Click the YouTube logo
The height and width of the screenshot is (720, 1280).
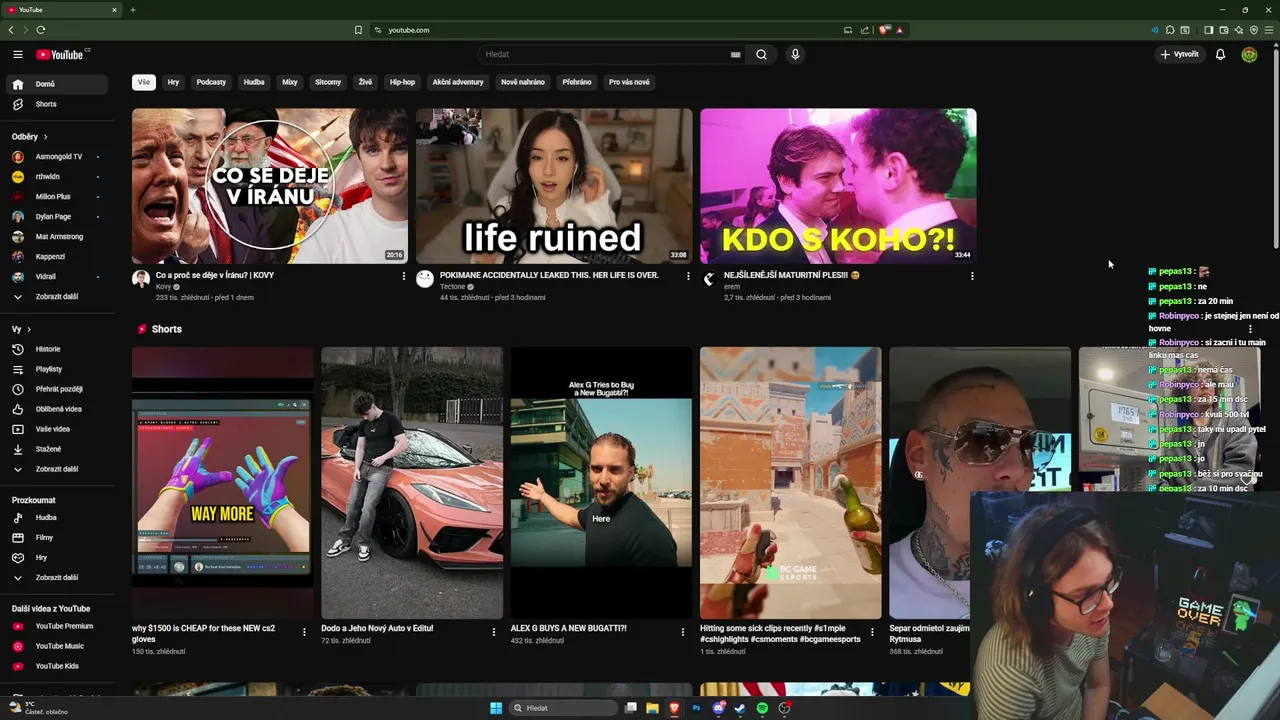point(60,54)
